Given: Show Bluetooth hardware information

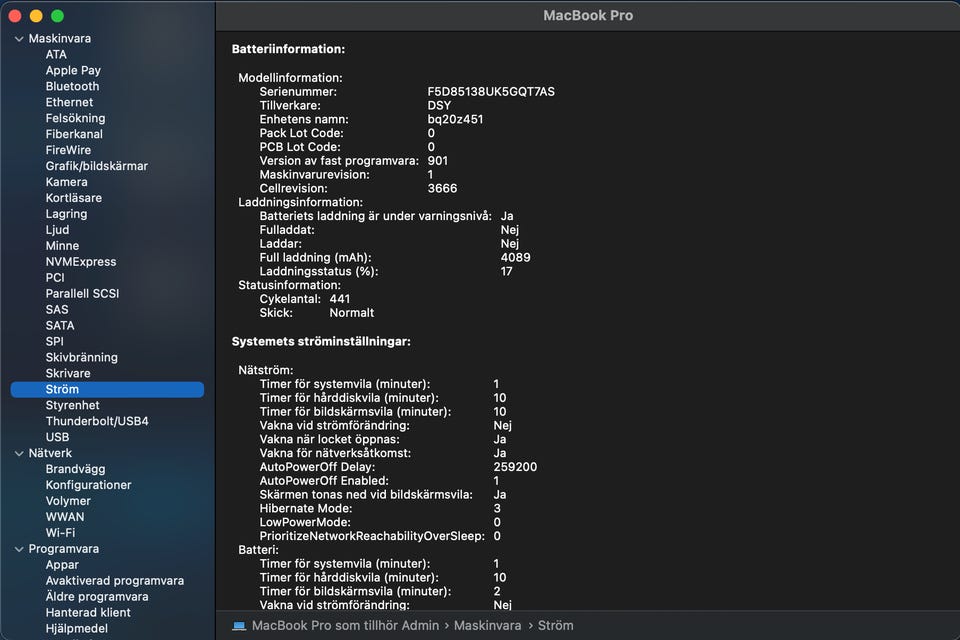Looking at the screenshot, I should [x=72, y=86].
